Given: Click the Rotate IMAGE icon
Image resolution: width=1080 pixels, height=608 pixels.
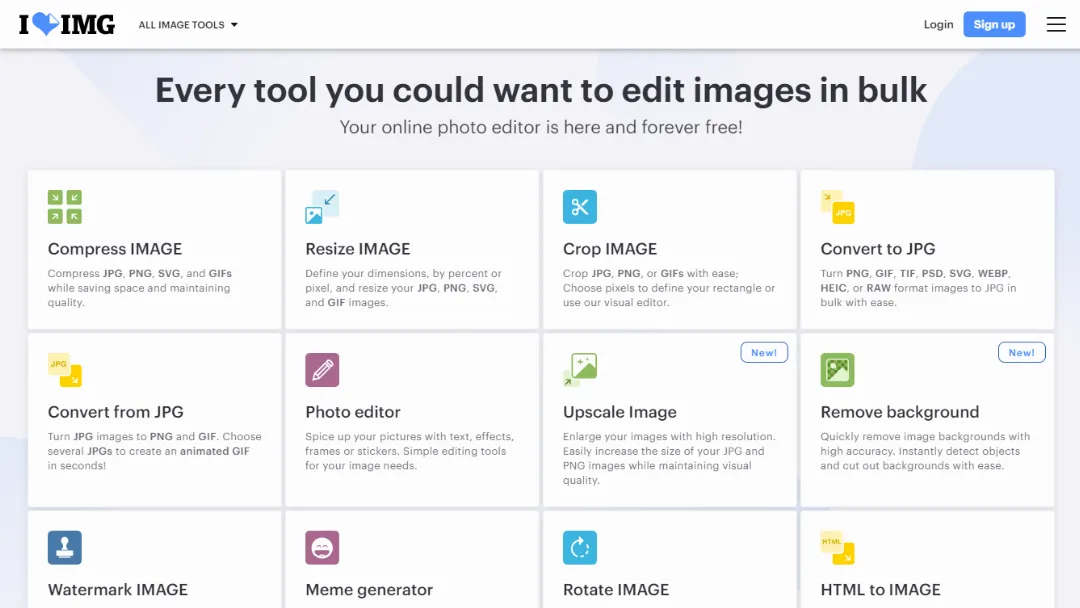Looking at the screenshot, I should point(580,547).
